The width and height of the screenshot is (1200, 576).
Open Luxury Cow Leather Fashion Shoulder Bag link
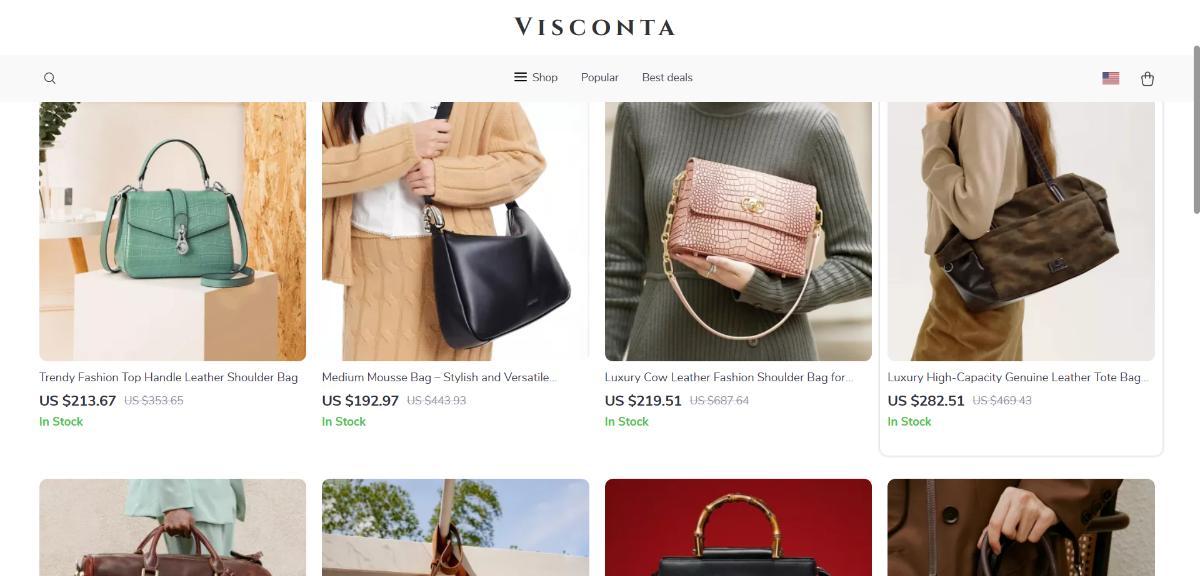(x=729, y=377)
